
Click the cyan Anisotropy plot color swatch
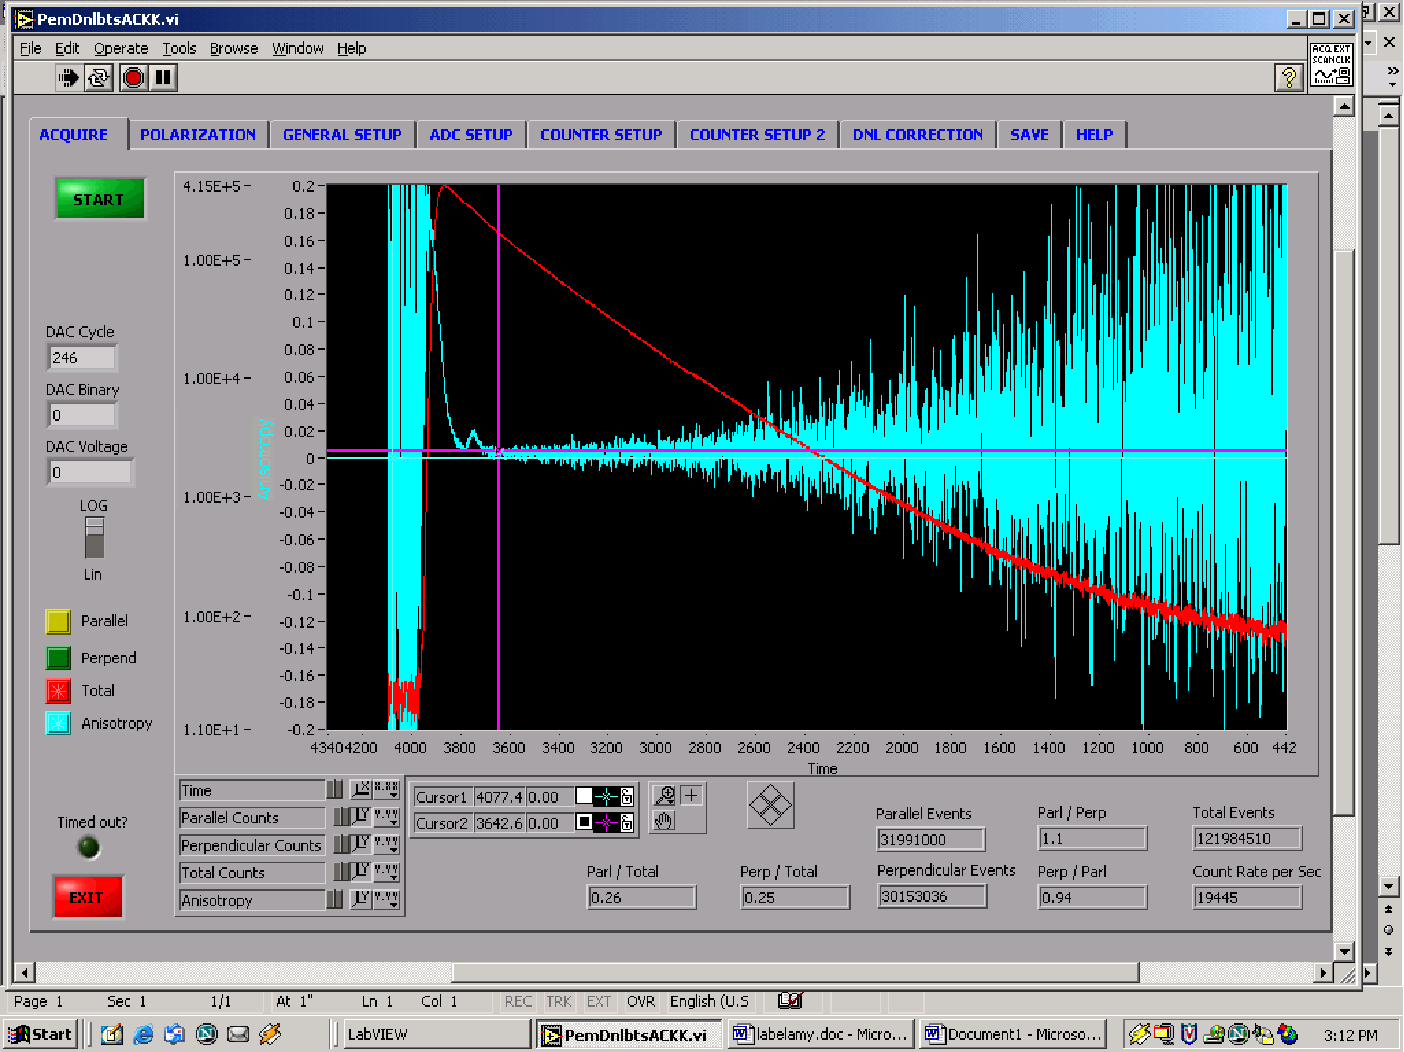tap(58, 723)
